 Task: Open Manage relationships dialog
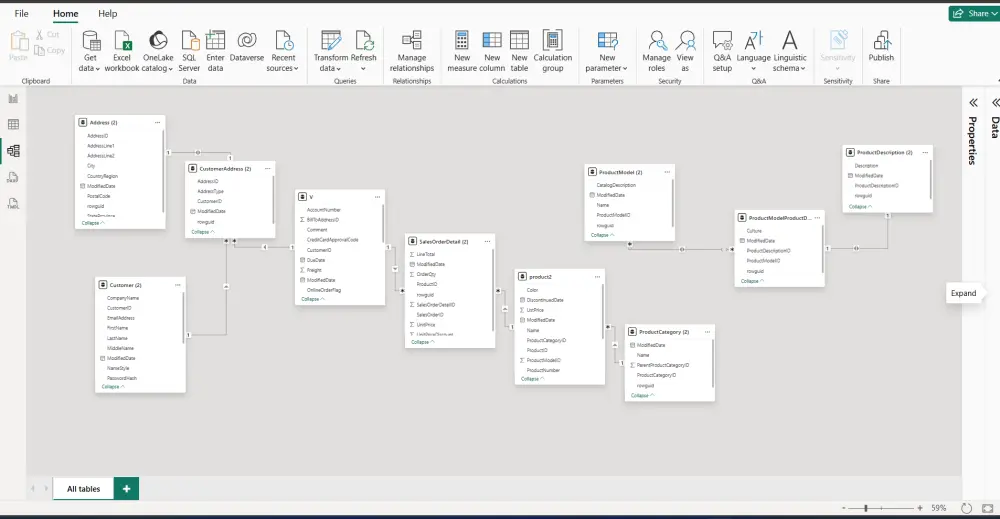point(412,52)
